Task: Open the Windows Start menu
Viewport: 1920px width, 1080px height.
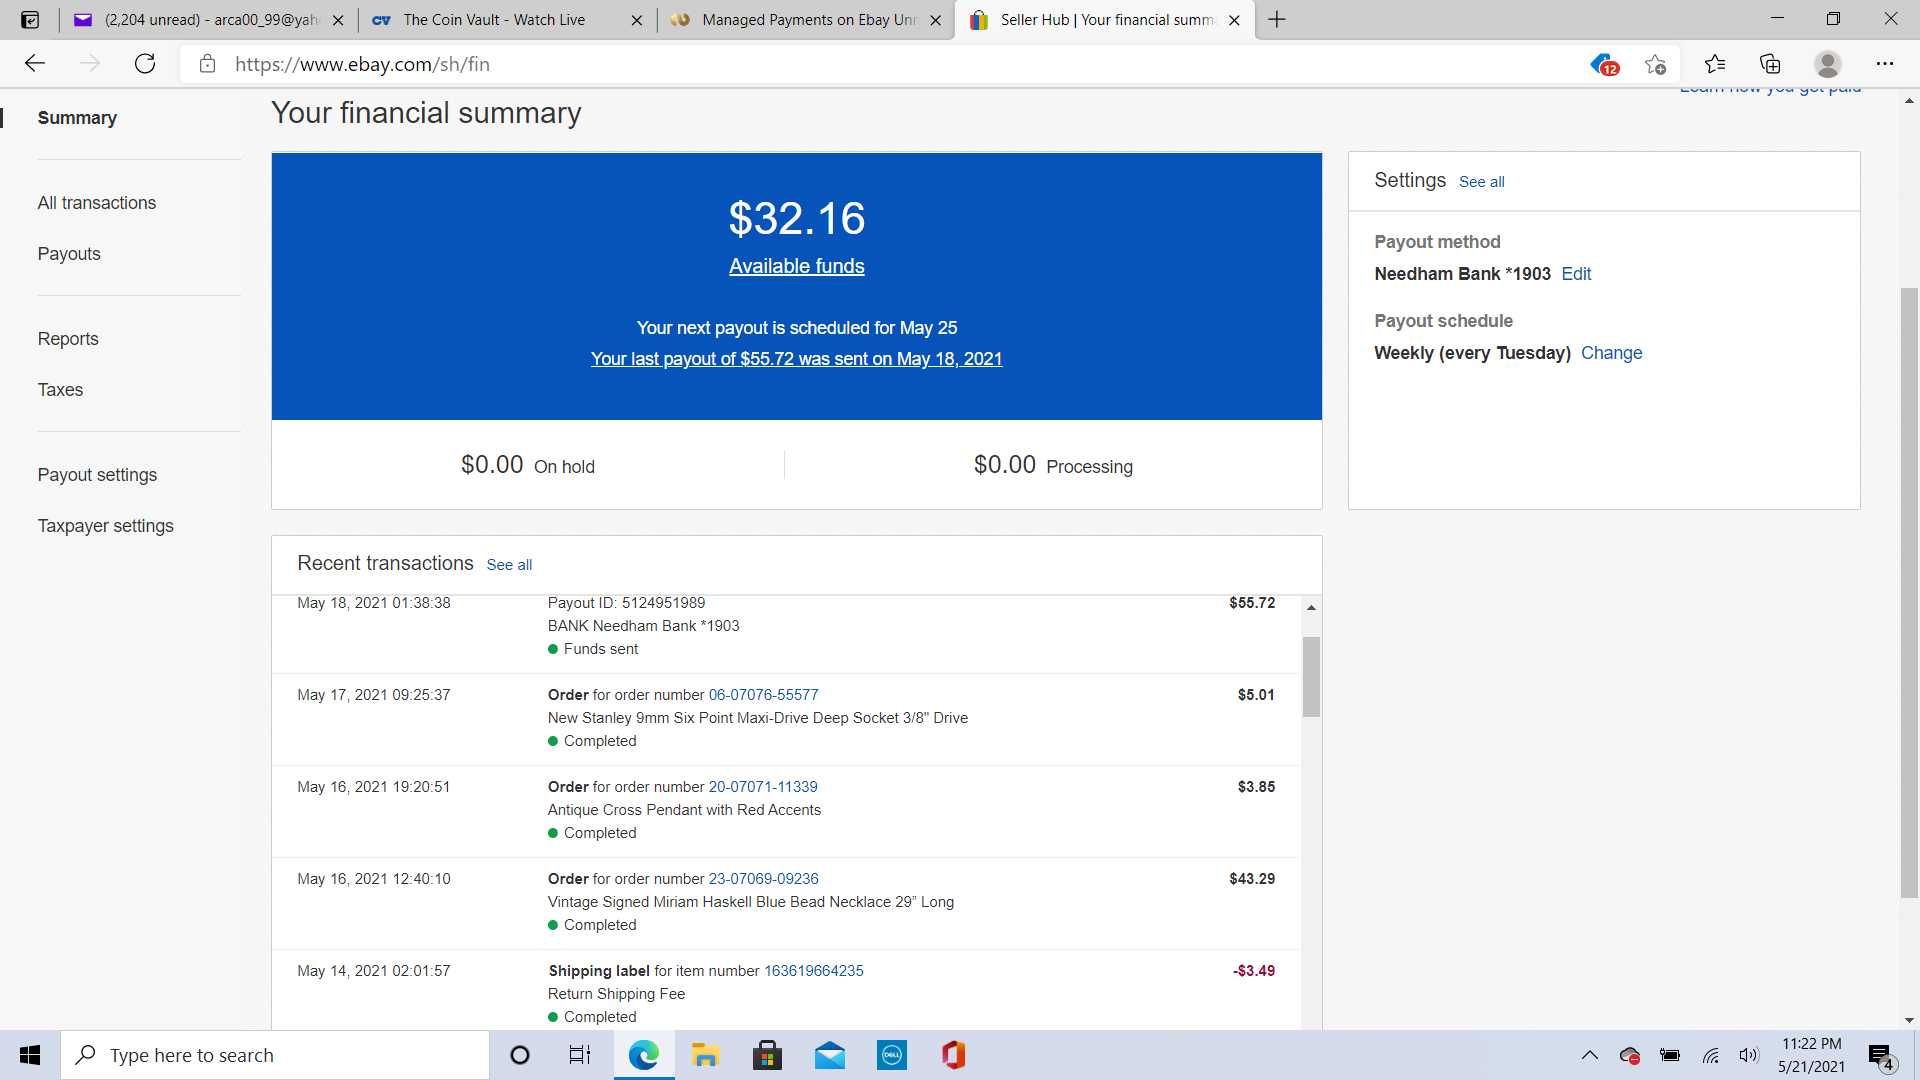Action: (x=30, y=1055)
